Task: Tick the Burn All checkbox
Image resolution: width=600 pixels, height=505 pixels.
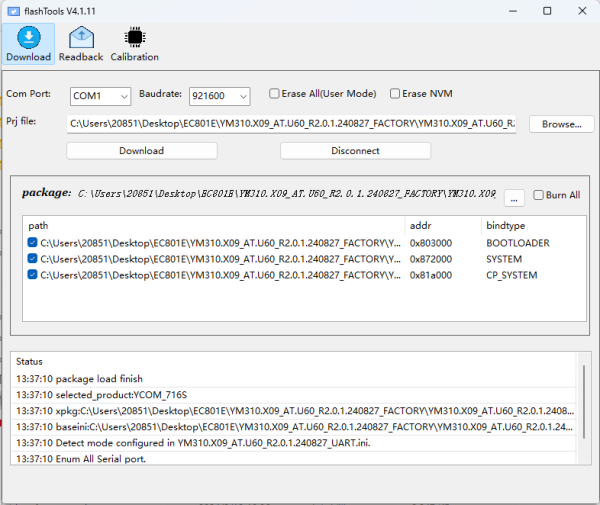Action: tap(538, 195)
